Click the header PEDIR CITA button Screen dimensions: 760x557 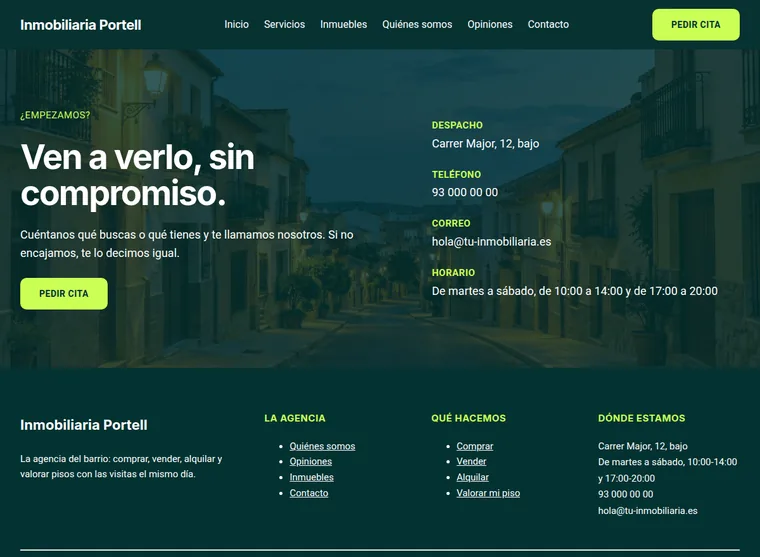pos(696,25)
